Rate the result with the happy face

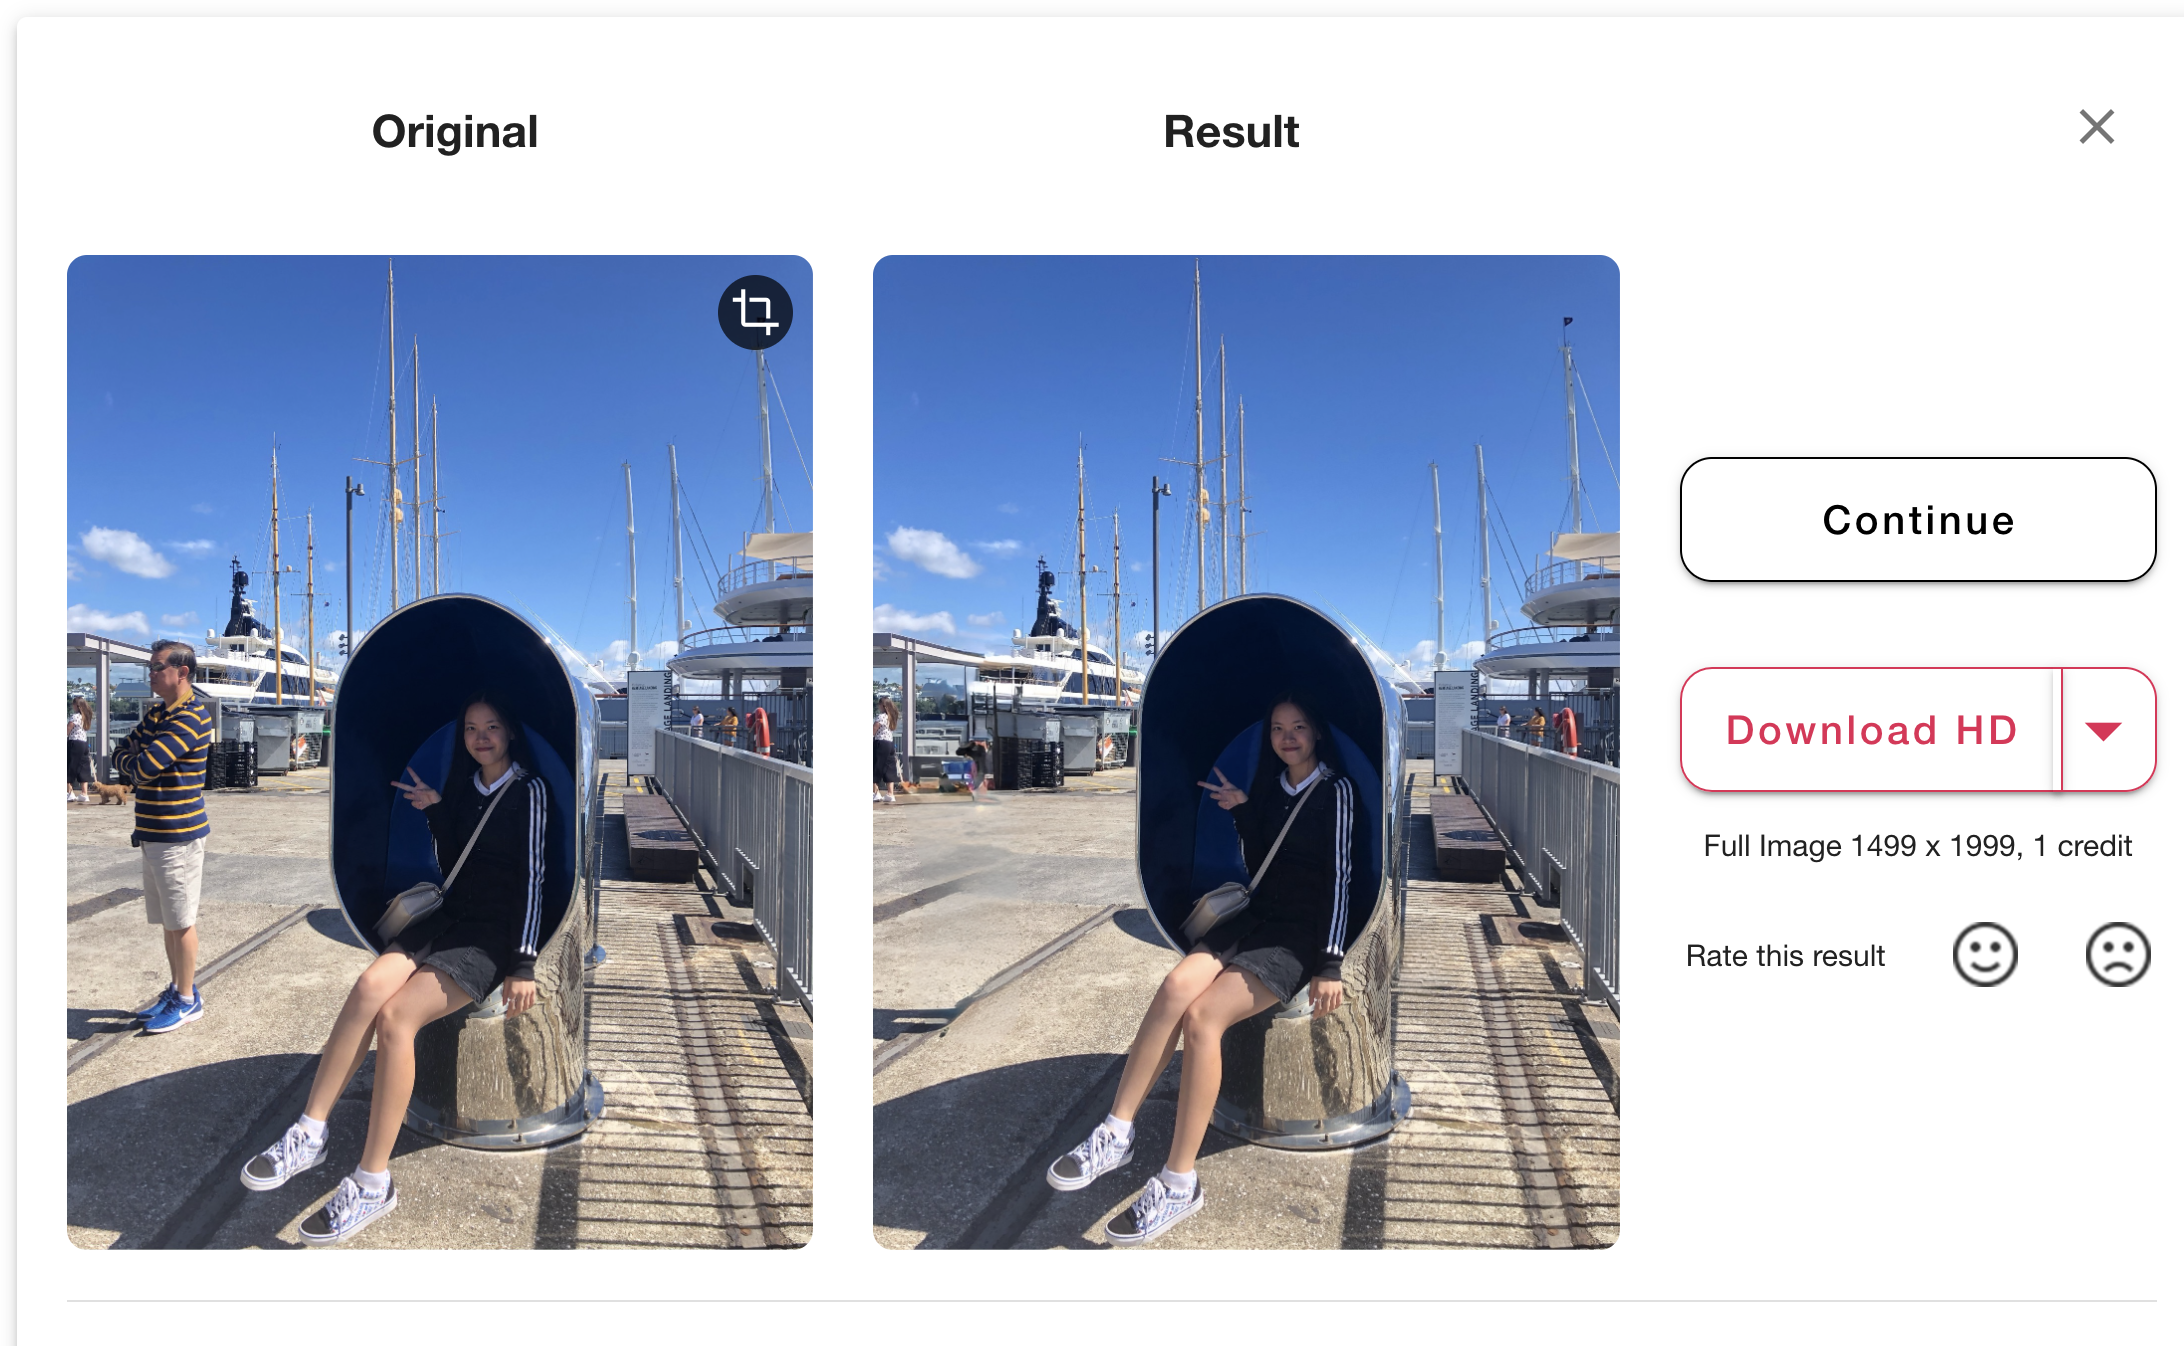click(x=1985, y=955)
